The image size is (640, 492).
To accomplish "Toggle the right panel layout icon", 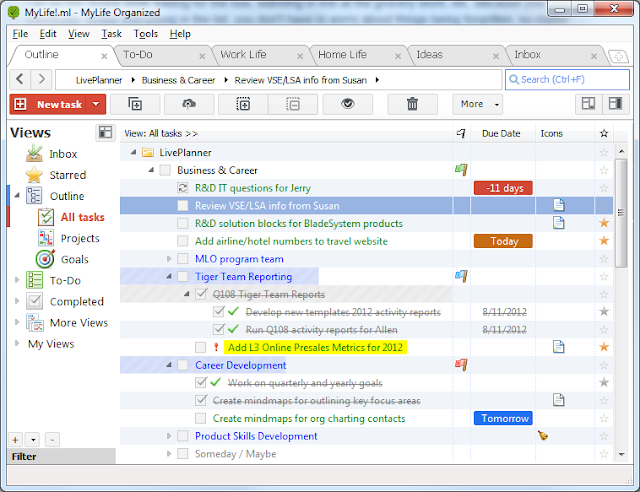I will point(615,104).
